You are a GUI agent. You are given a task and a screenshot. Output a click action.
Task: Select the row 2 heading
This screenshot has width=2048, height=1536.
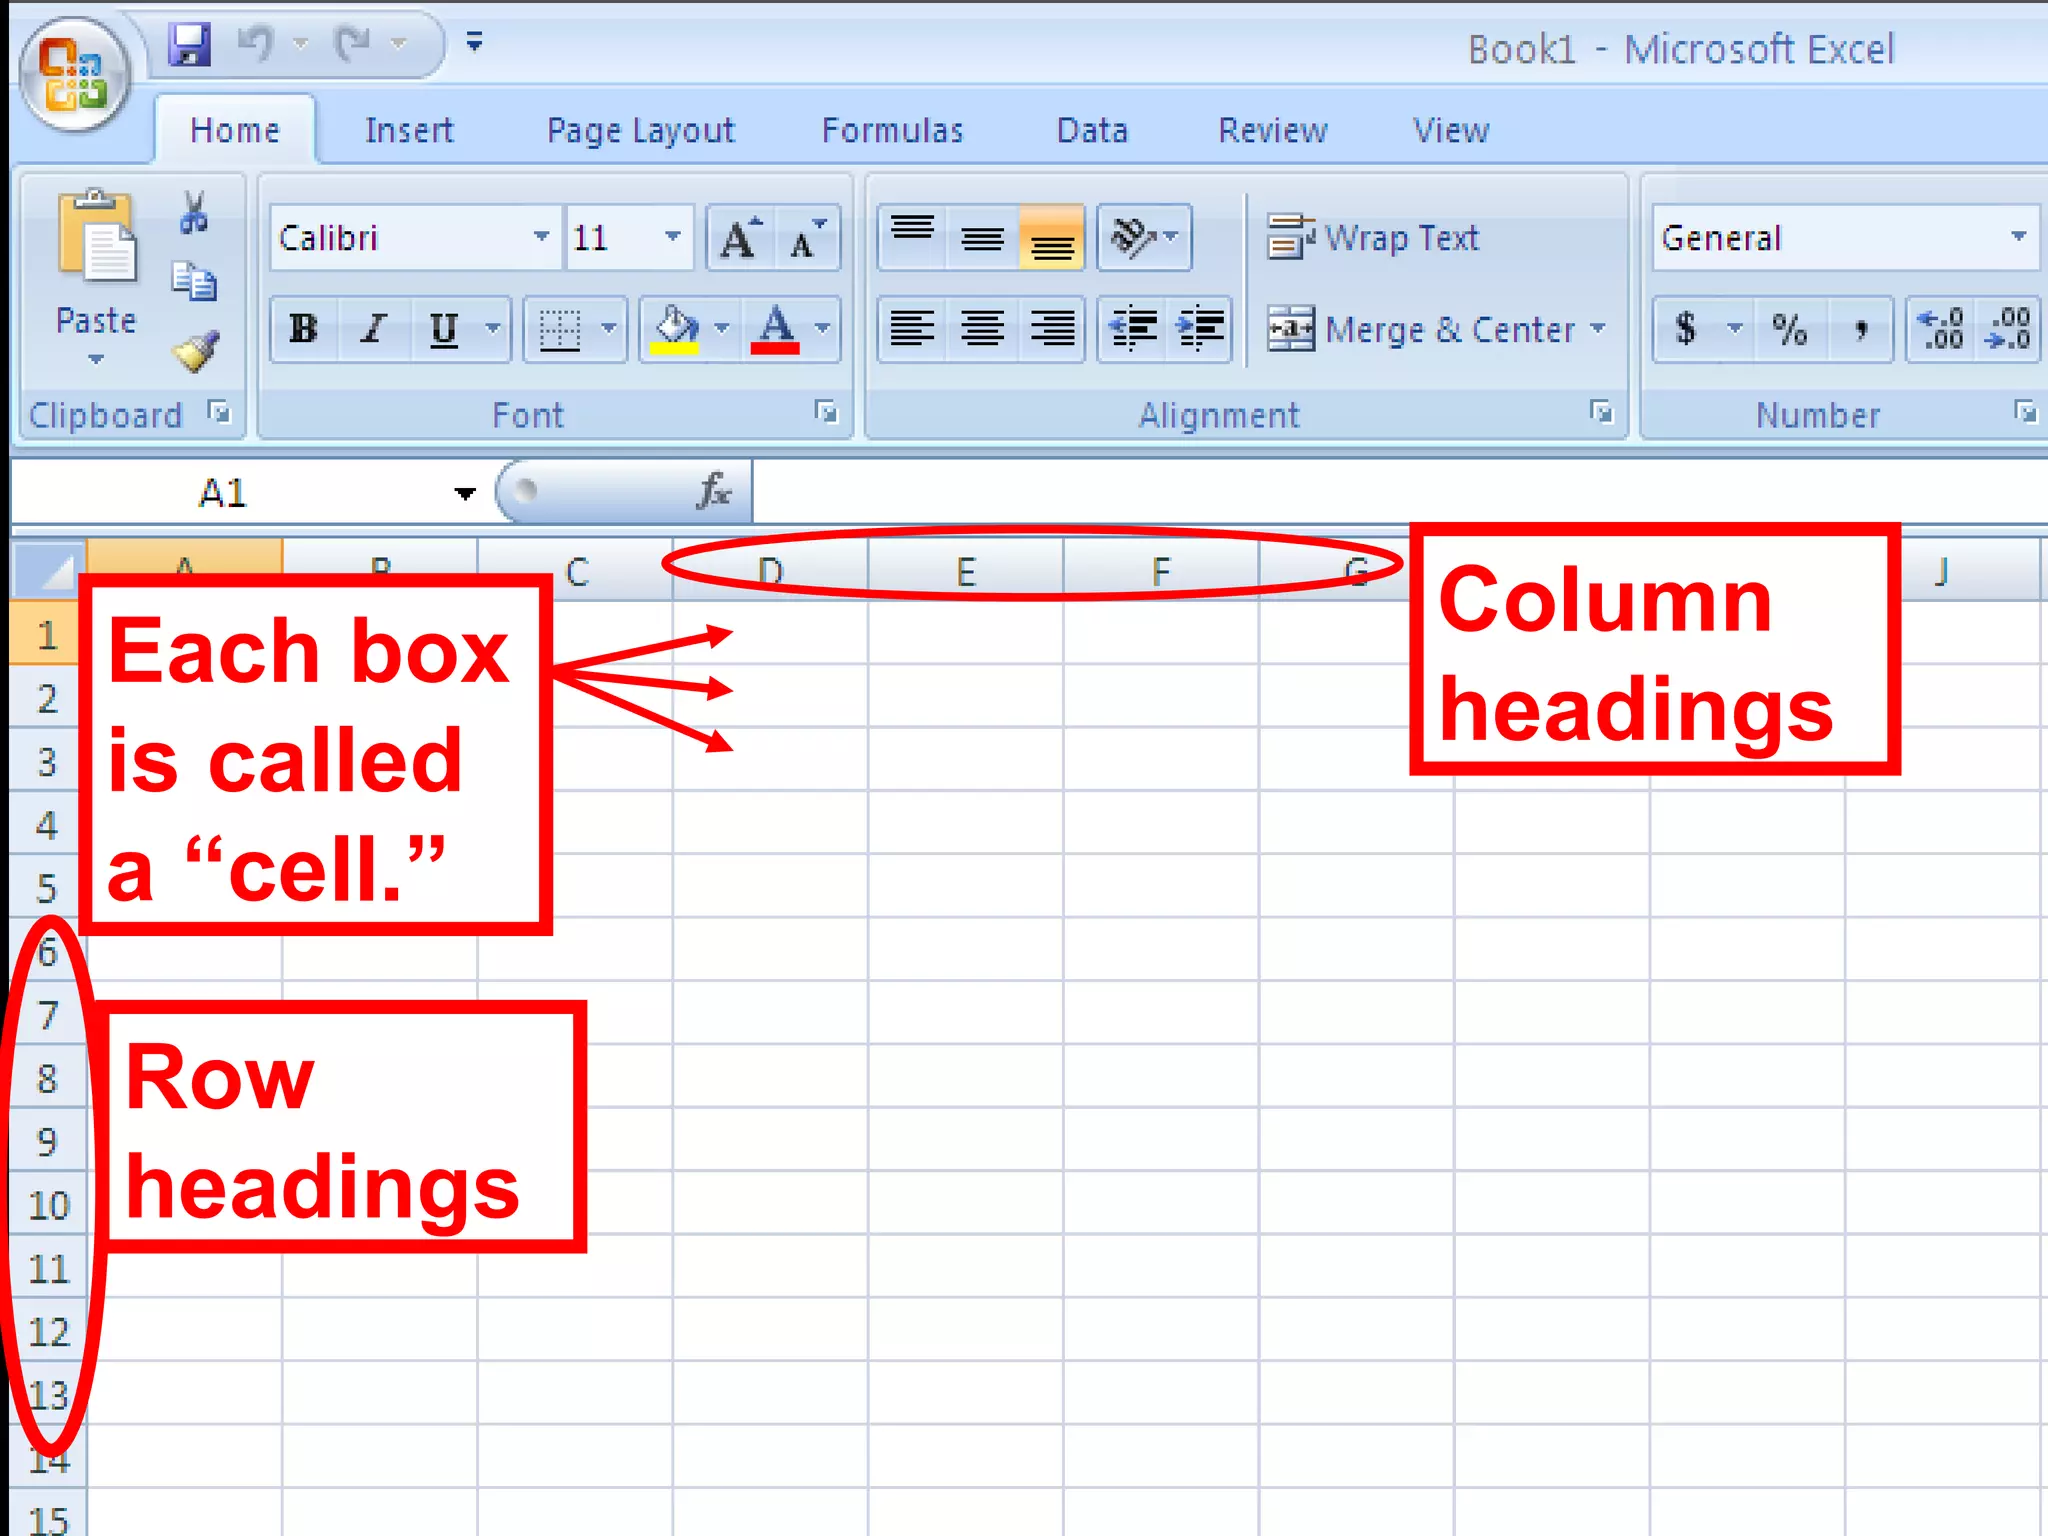click(x=47, y=697)
